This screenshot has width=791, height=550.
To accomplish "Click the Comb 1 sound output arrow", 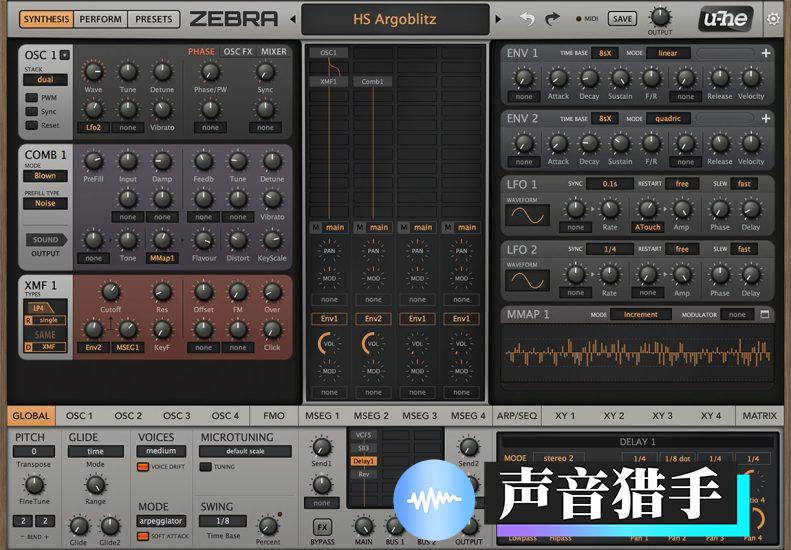I will (46, 240).
